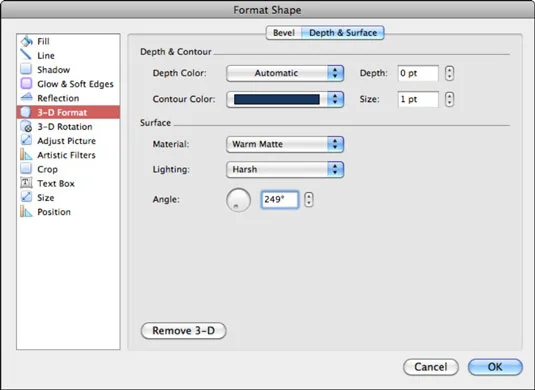The height and width of the screenshot is (390, 535).
Task: Switch to the Bevel tab
Action: click(284, 33)
